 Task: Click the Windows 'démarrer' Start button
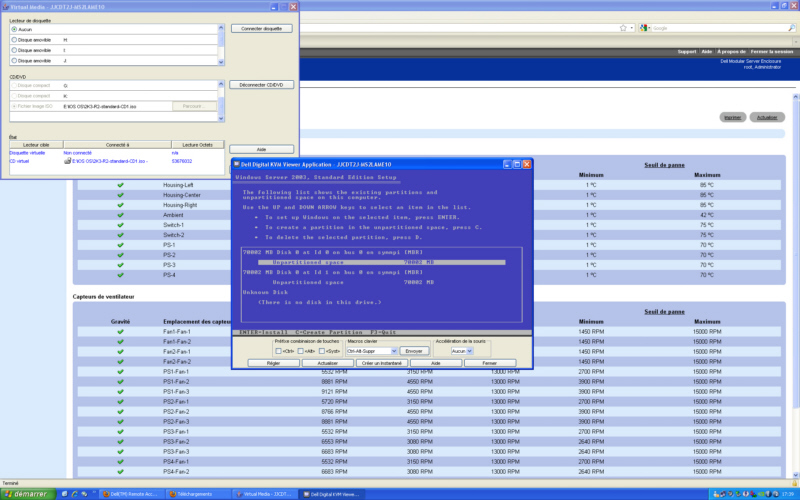[27, 494]
